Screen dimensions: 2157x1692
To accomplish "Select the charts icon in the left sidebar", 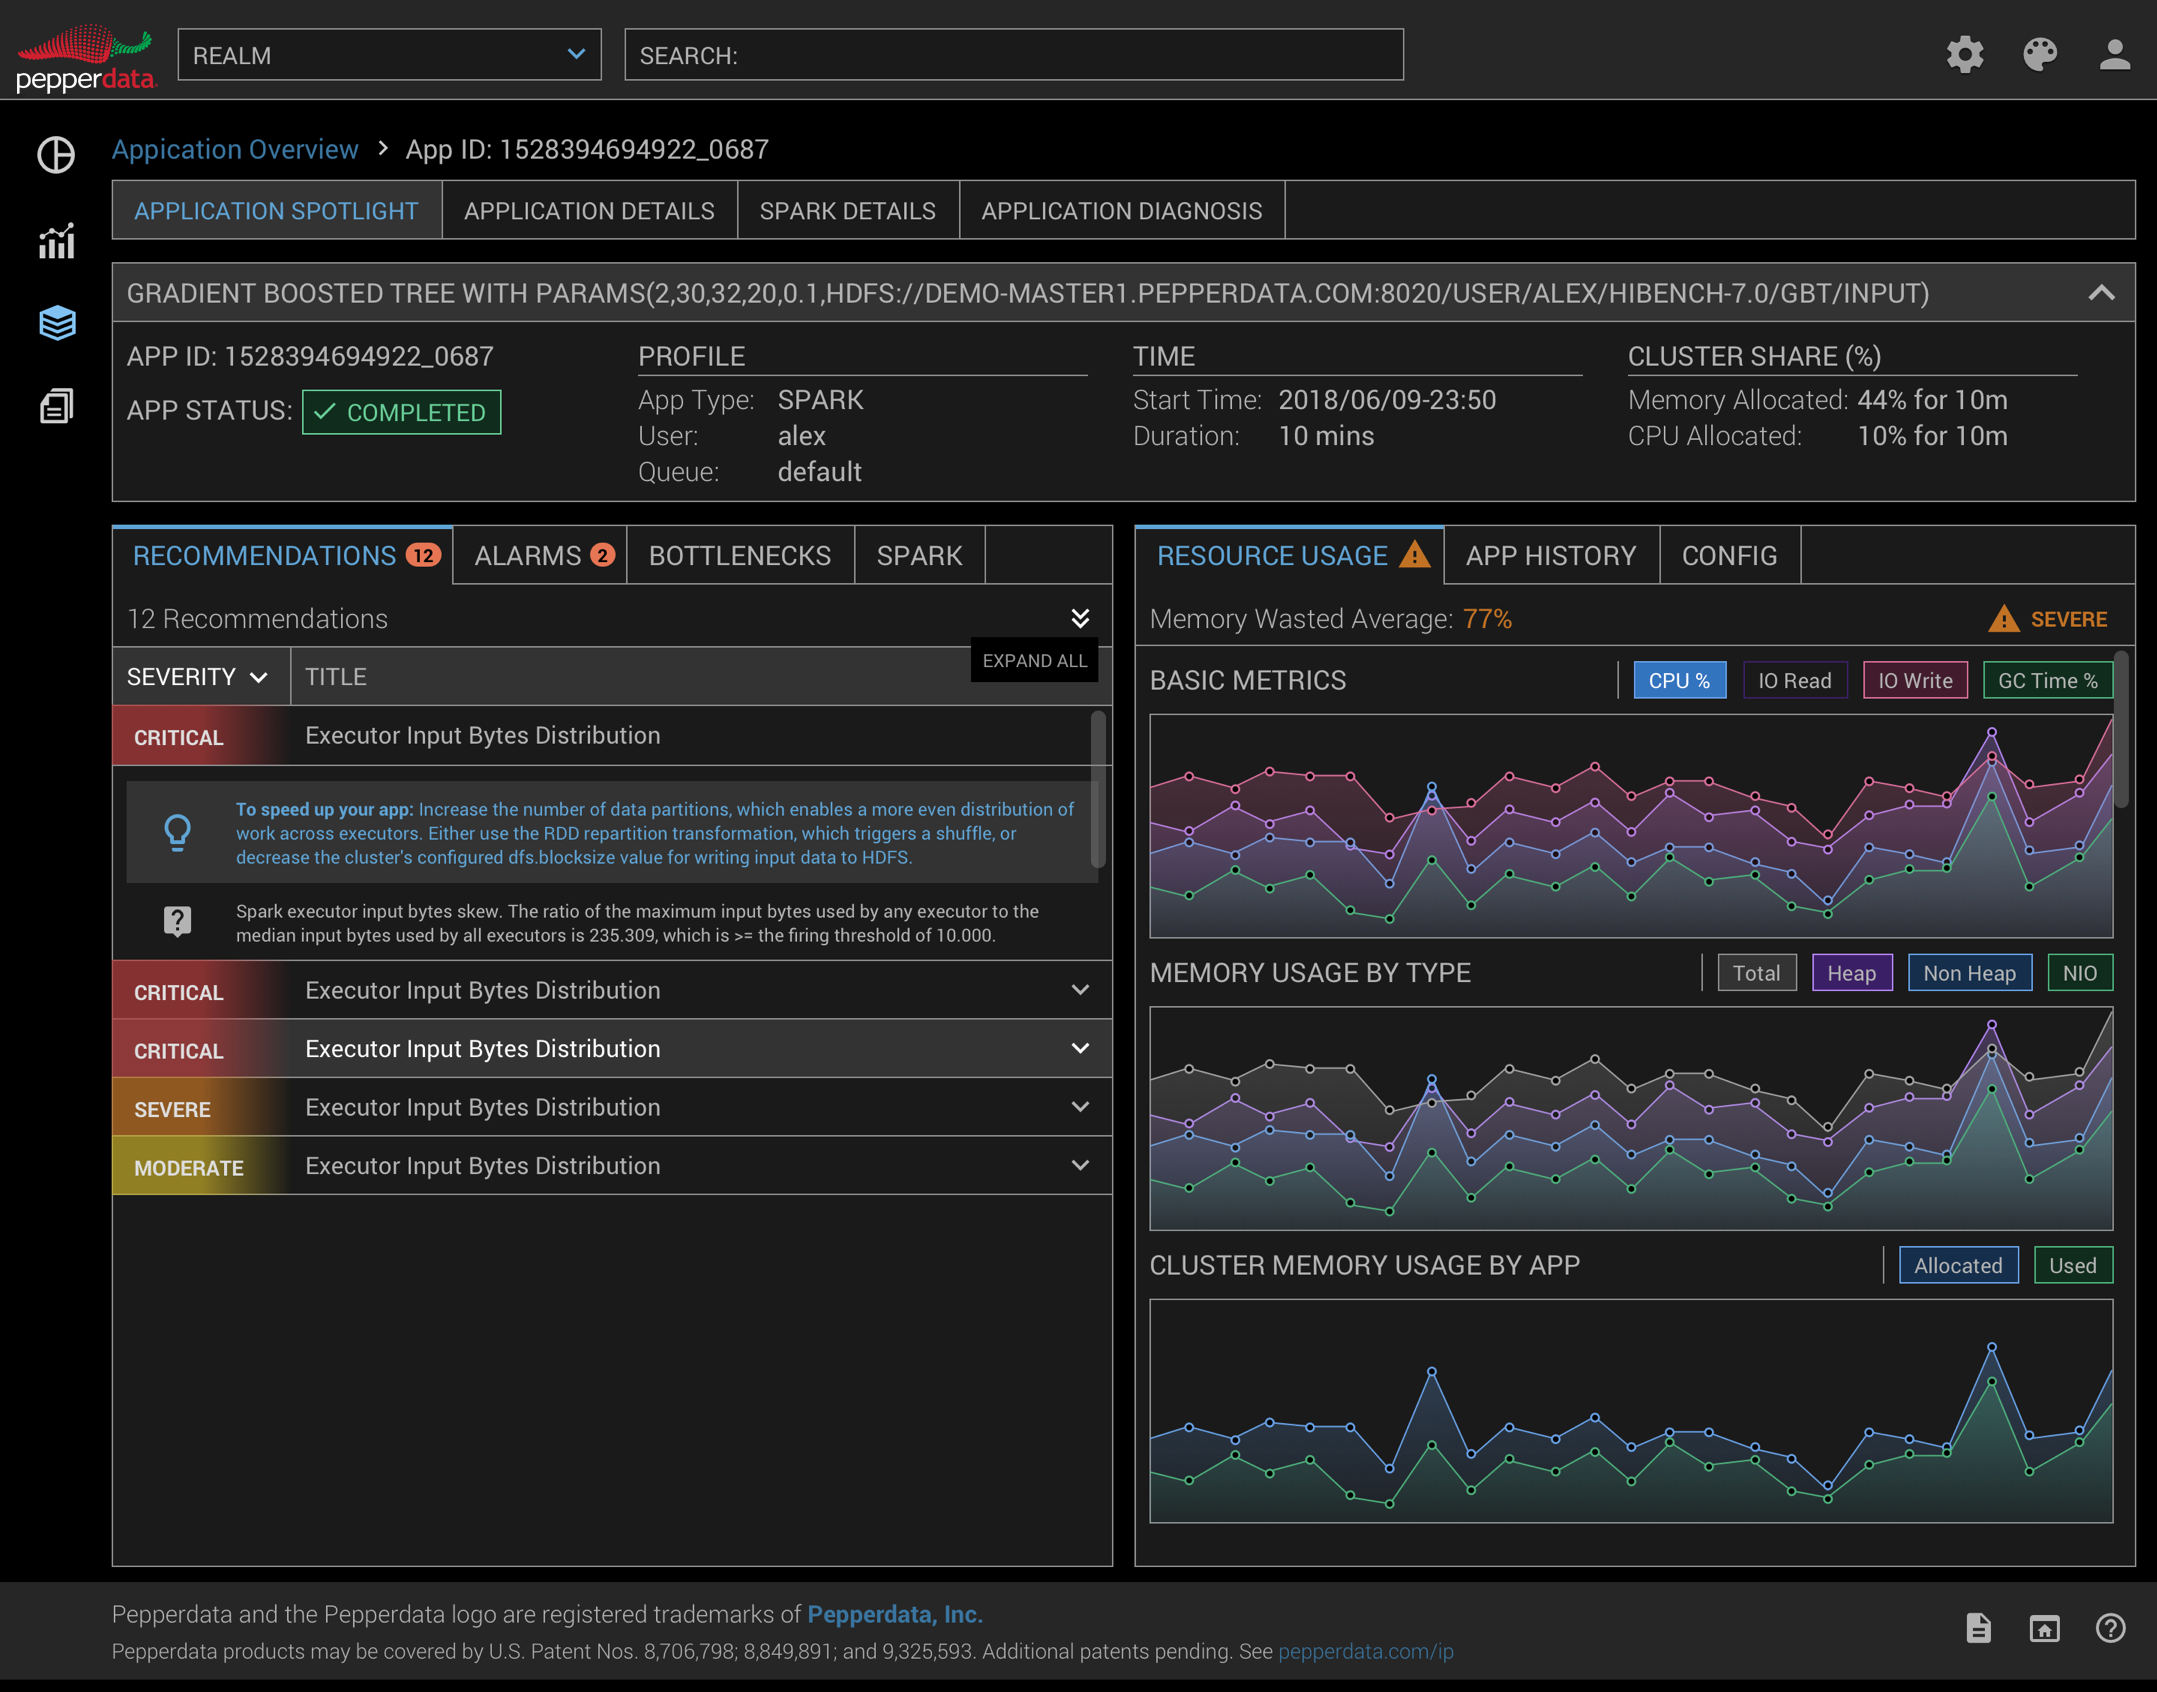I will 56,242.
